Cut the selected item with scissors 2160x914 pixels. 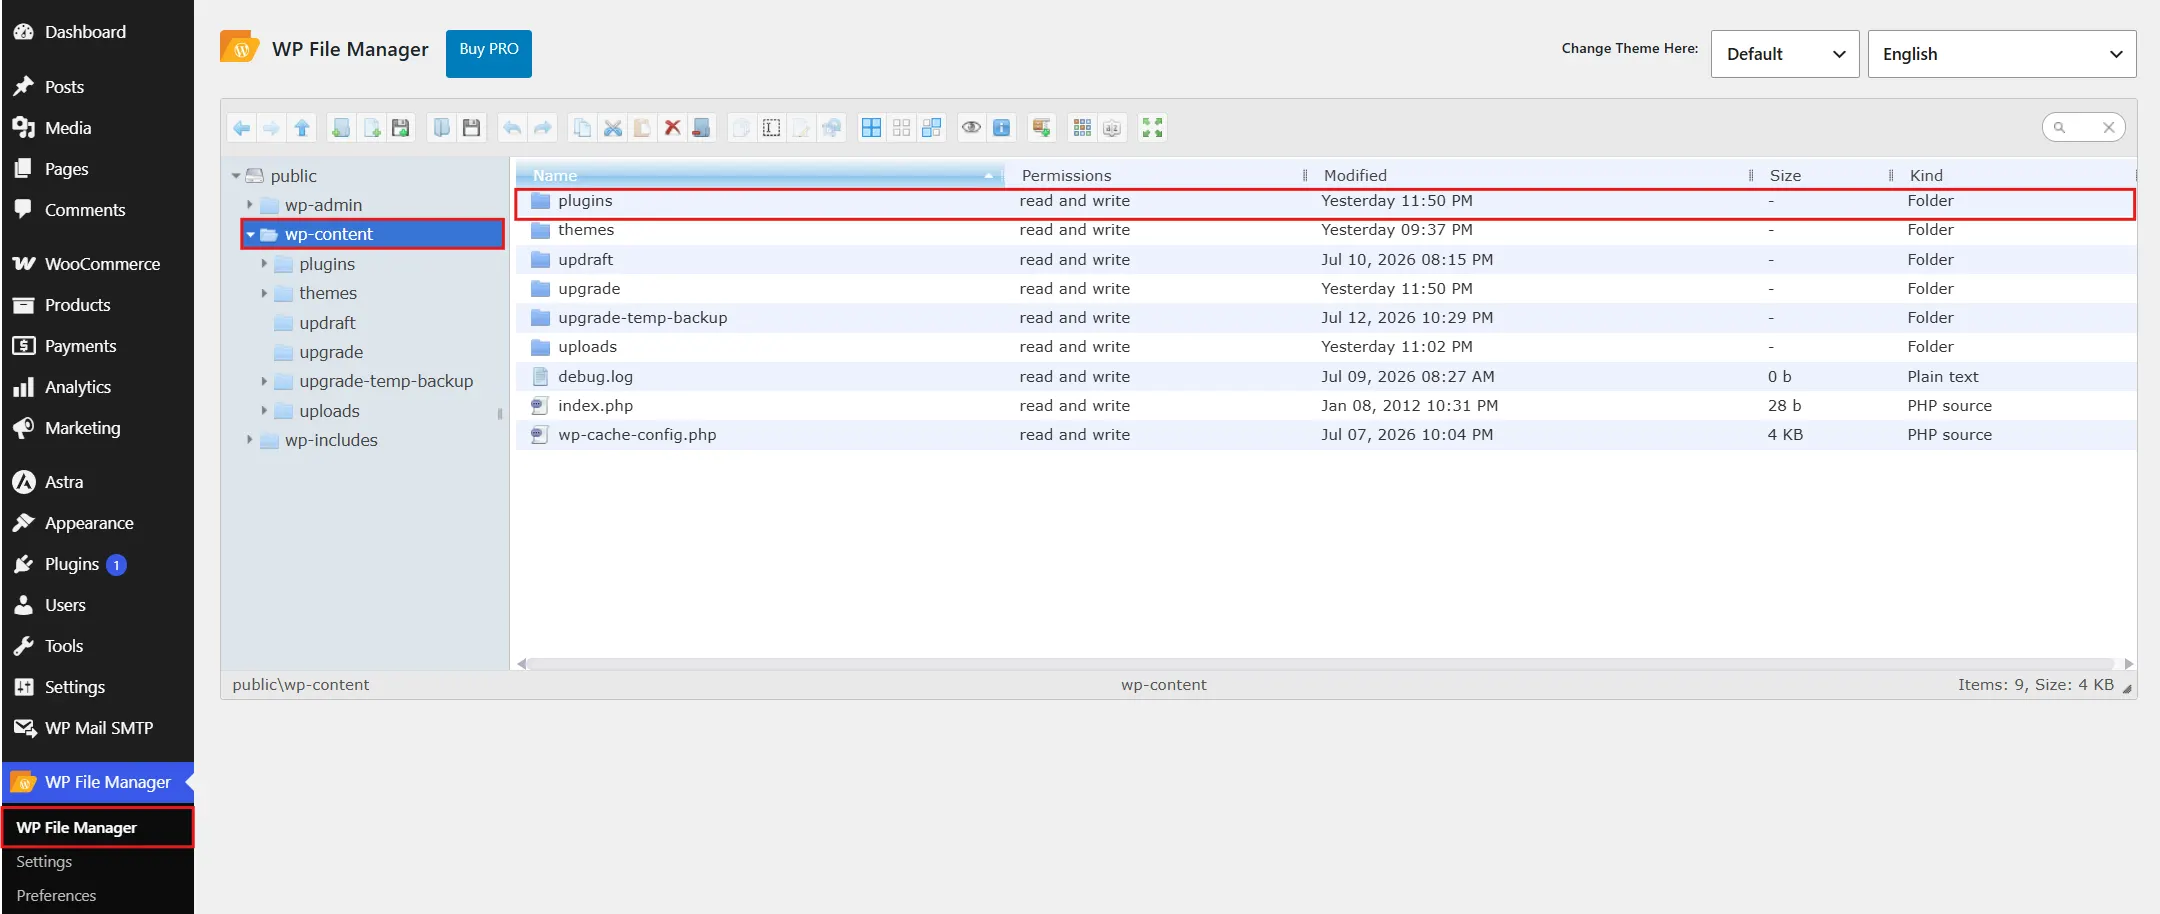[x=612, y=128]
